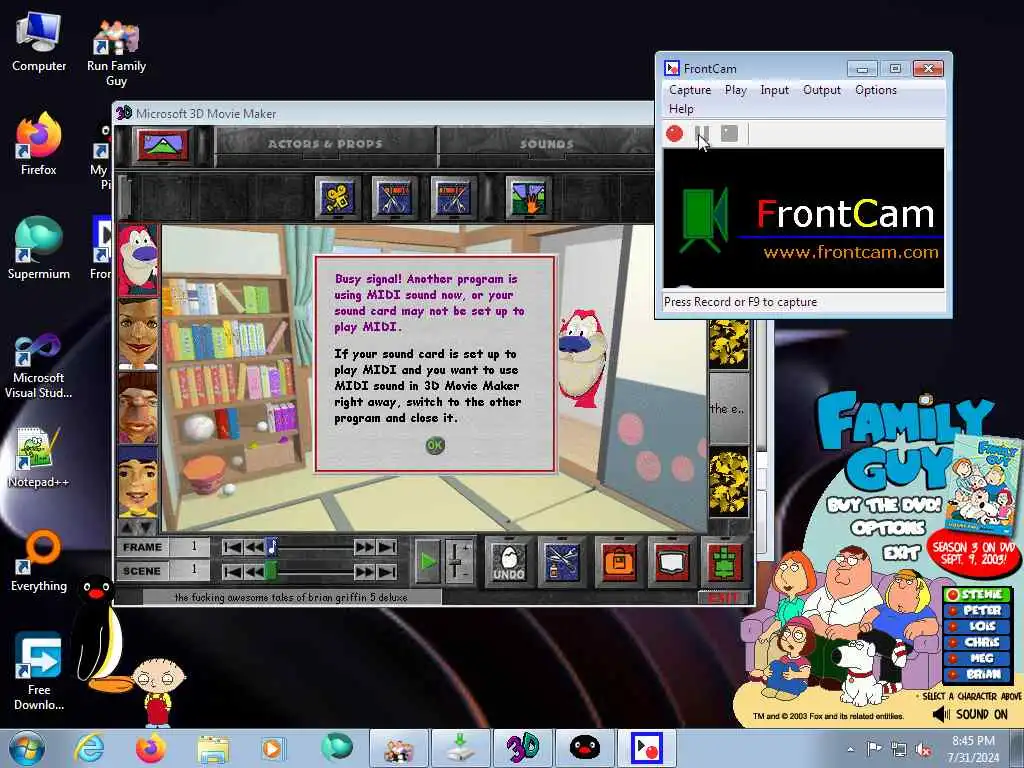Click Buy the DVD! in Family Guy widget
Viewport: 1024px width, 768px height.
884,505
